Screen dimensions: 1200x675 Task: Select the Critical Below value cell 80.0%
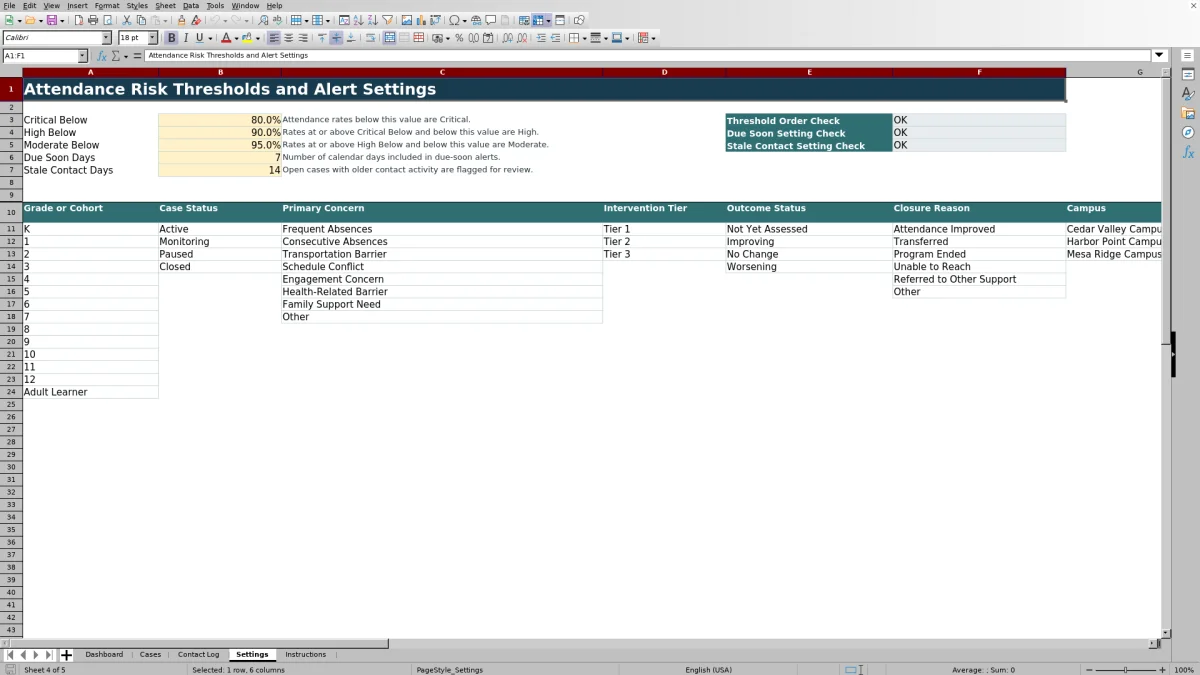[220, 120]
